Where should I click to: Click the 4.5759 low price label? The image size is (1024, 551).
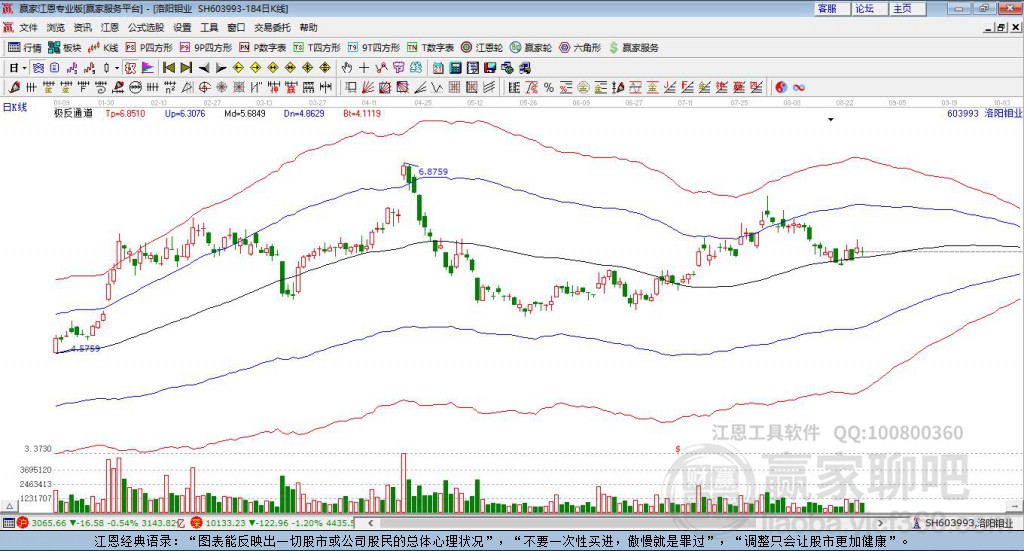pos(86,349)
